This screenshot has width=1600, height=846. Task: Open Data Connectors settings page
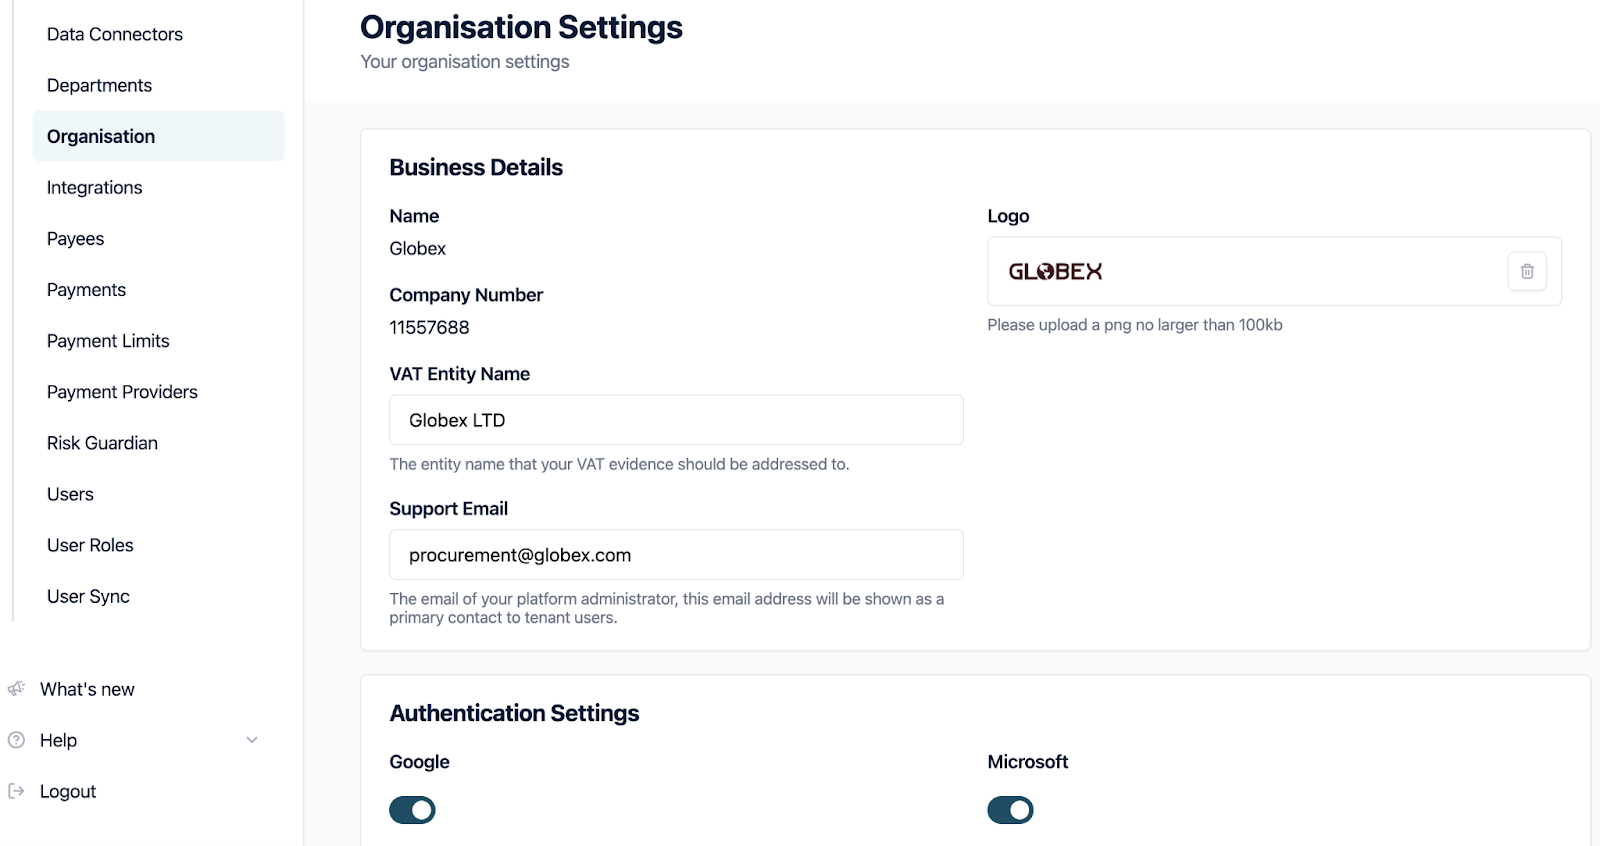click(x=115, y=34)
